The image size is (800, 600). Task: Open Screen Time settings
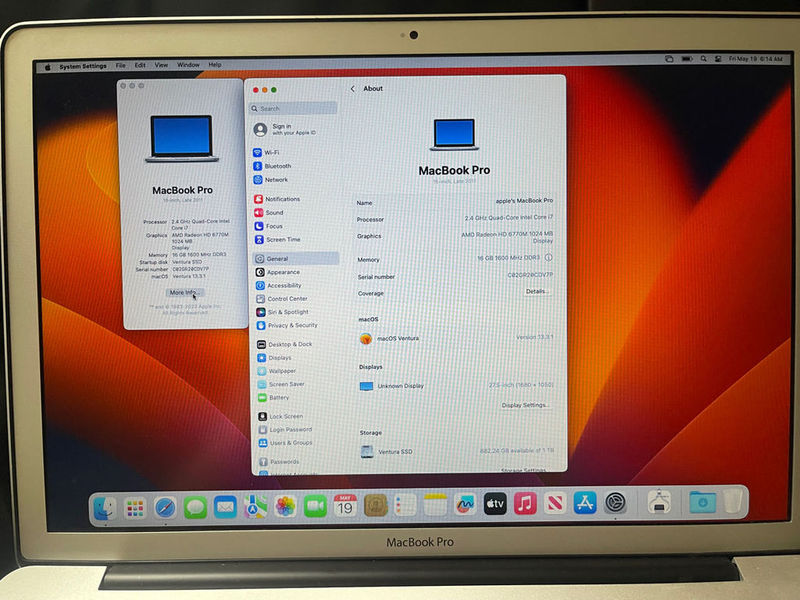278,239
